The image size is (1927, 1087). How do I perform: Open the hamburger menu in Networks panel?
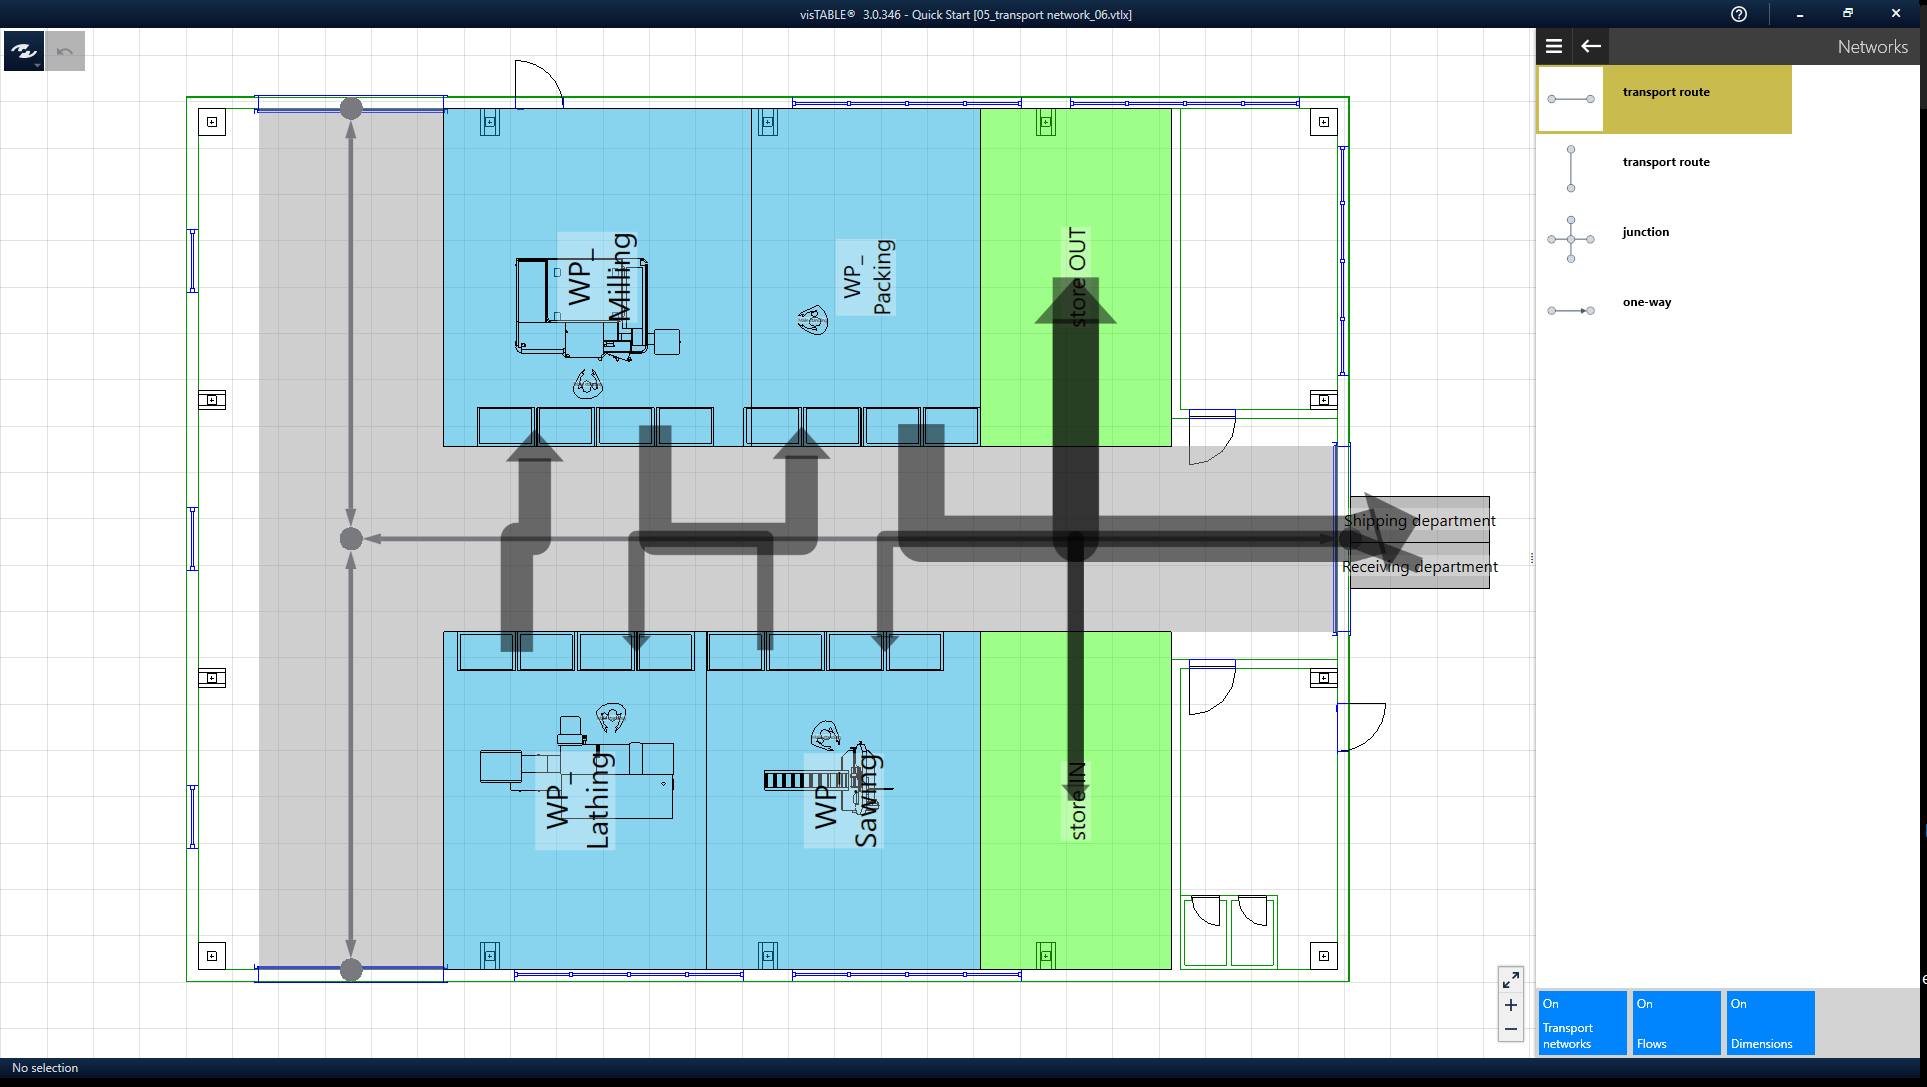pos(1554,46)
